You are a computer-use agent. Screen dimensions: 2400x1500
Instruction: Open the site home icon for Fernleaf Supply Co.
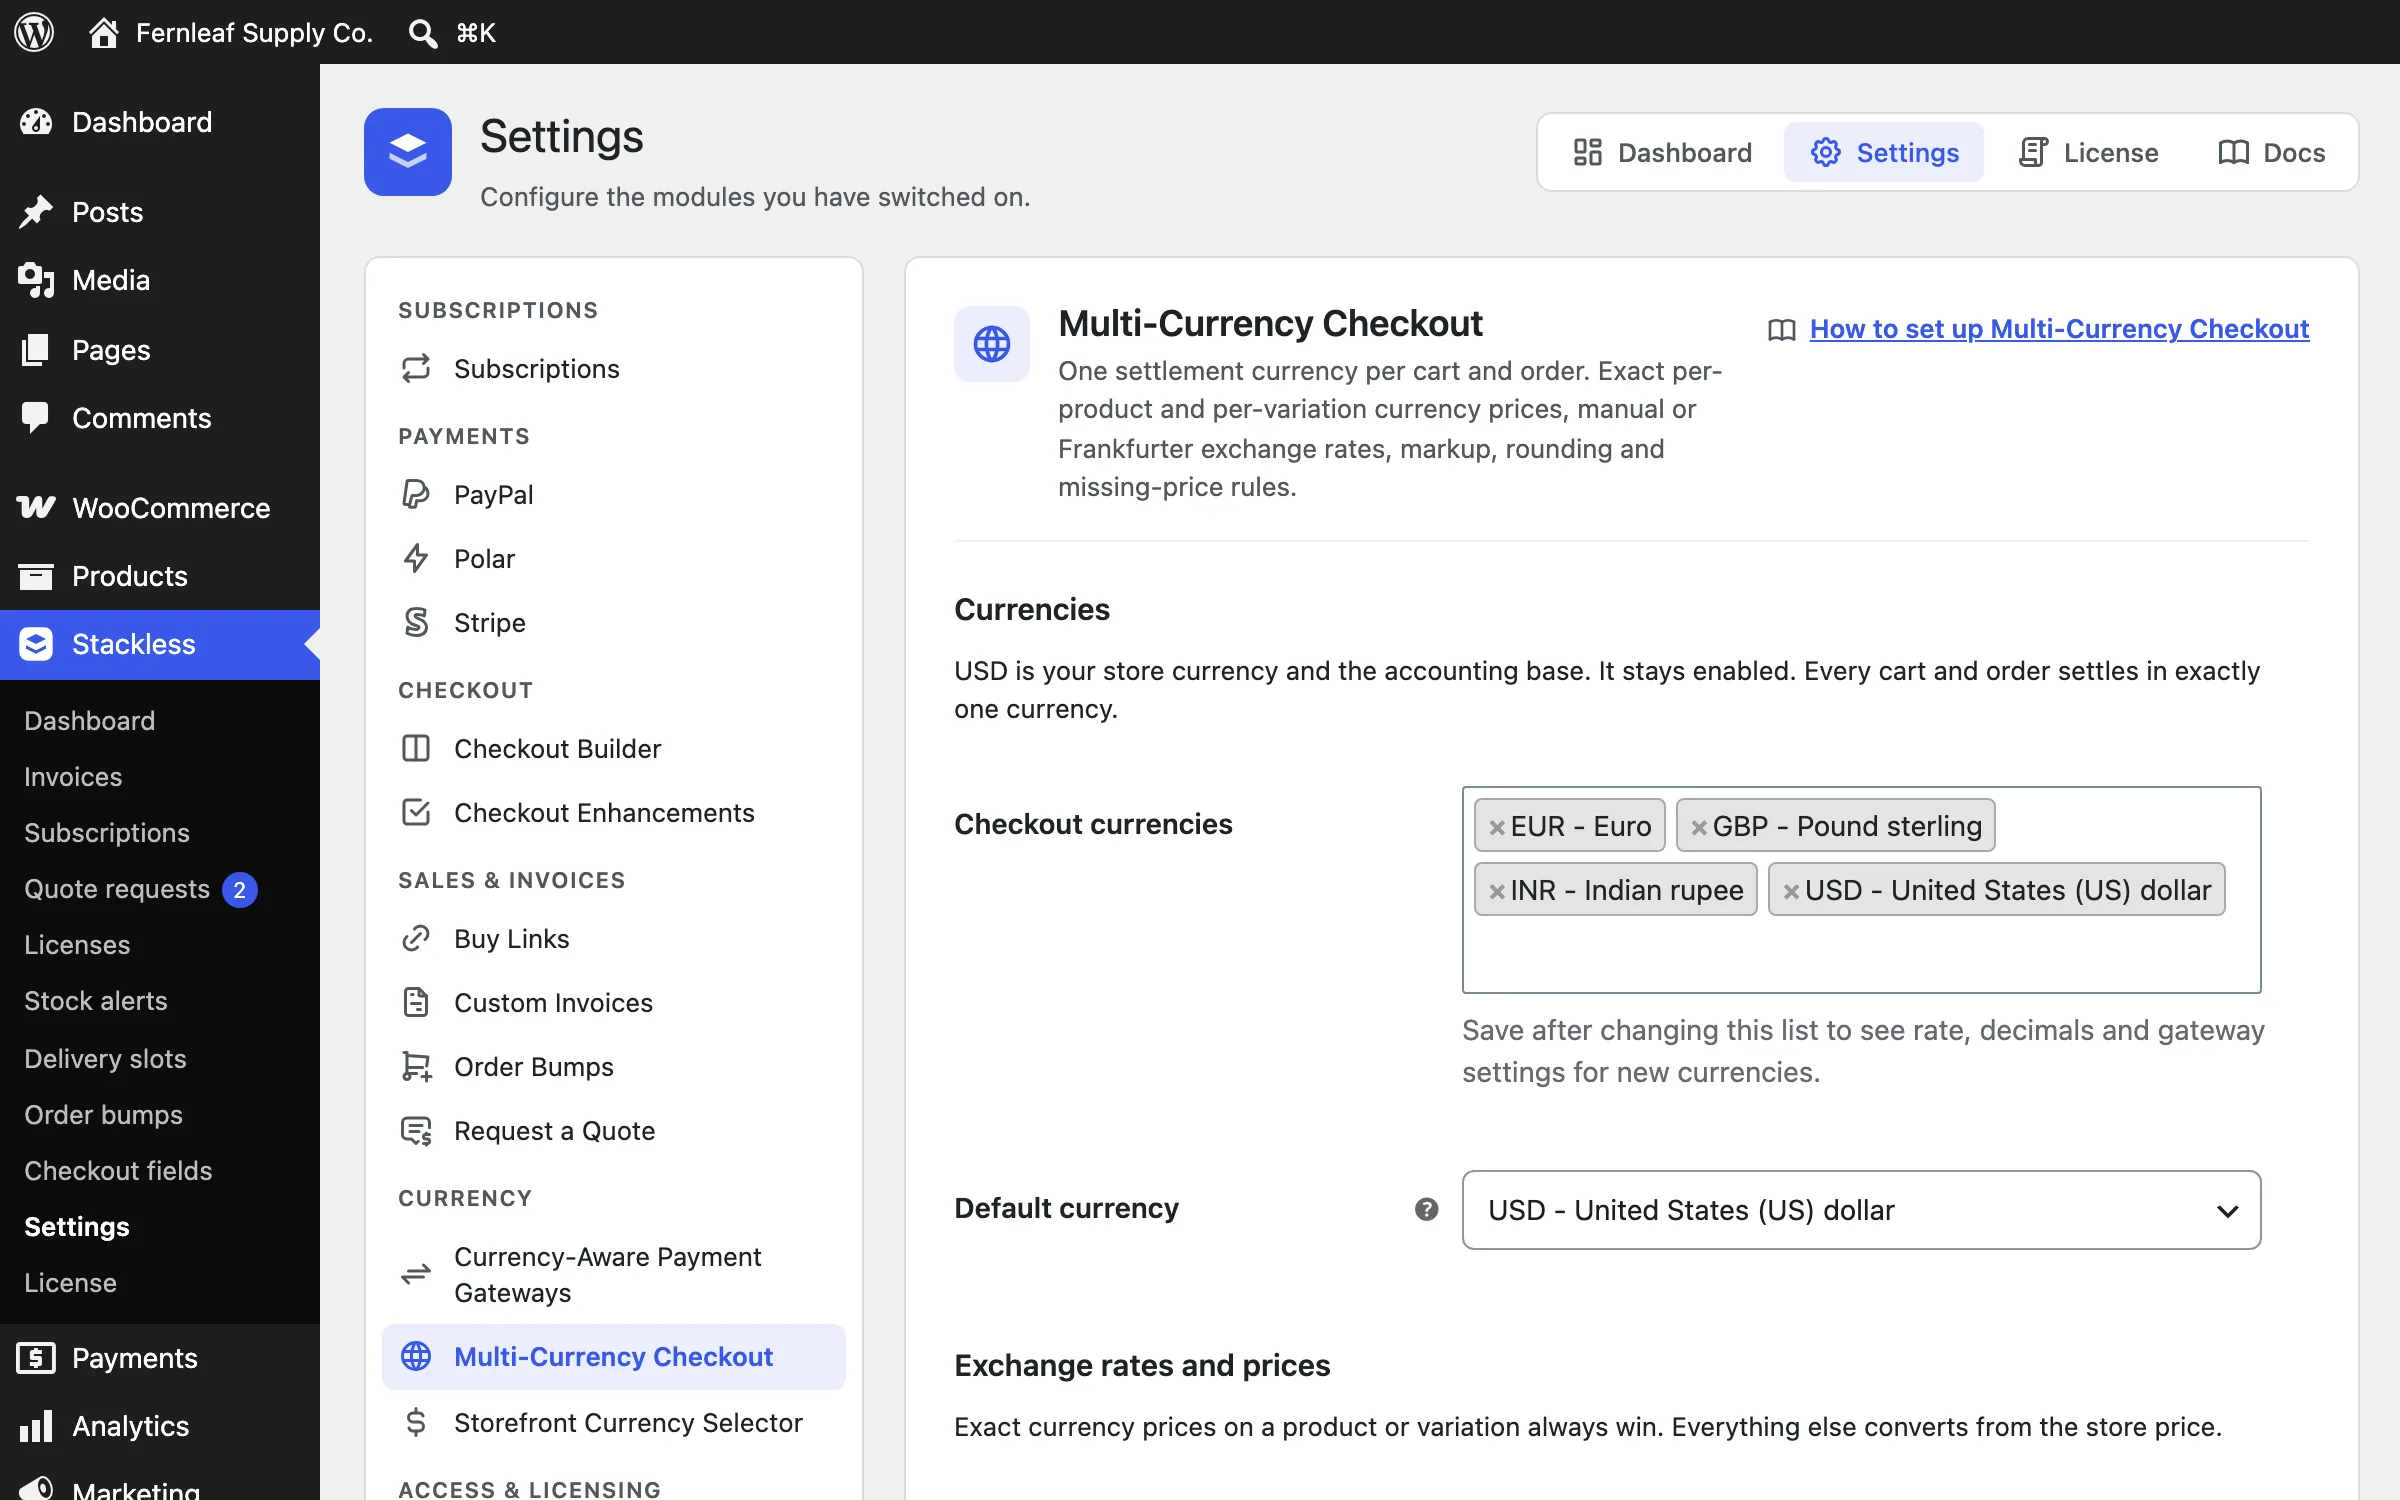pyautogui.click(x=103, y=33)
